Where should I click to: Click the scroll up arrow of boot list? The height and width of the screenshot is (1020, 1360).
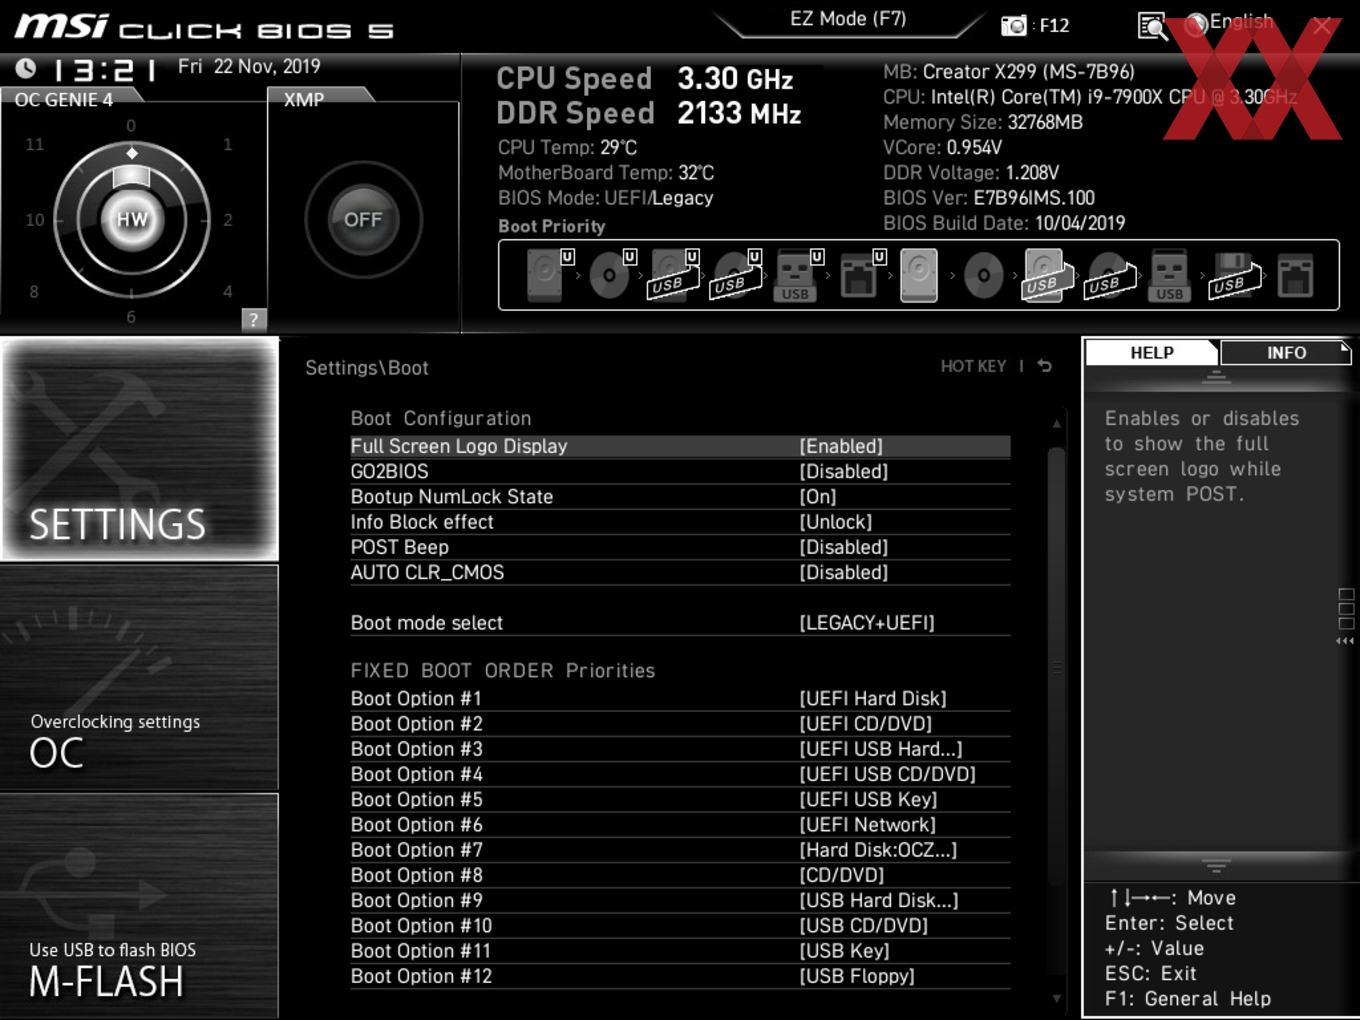(1056, 424)
